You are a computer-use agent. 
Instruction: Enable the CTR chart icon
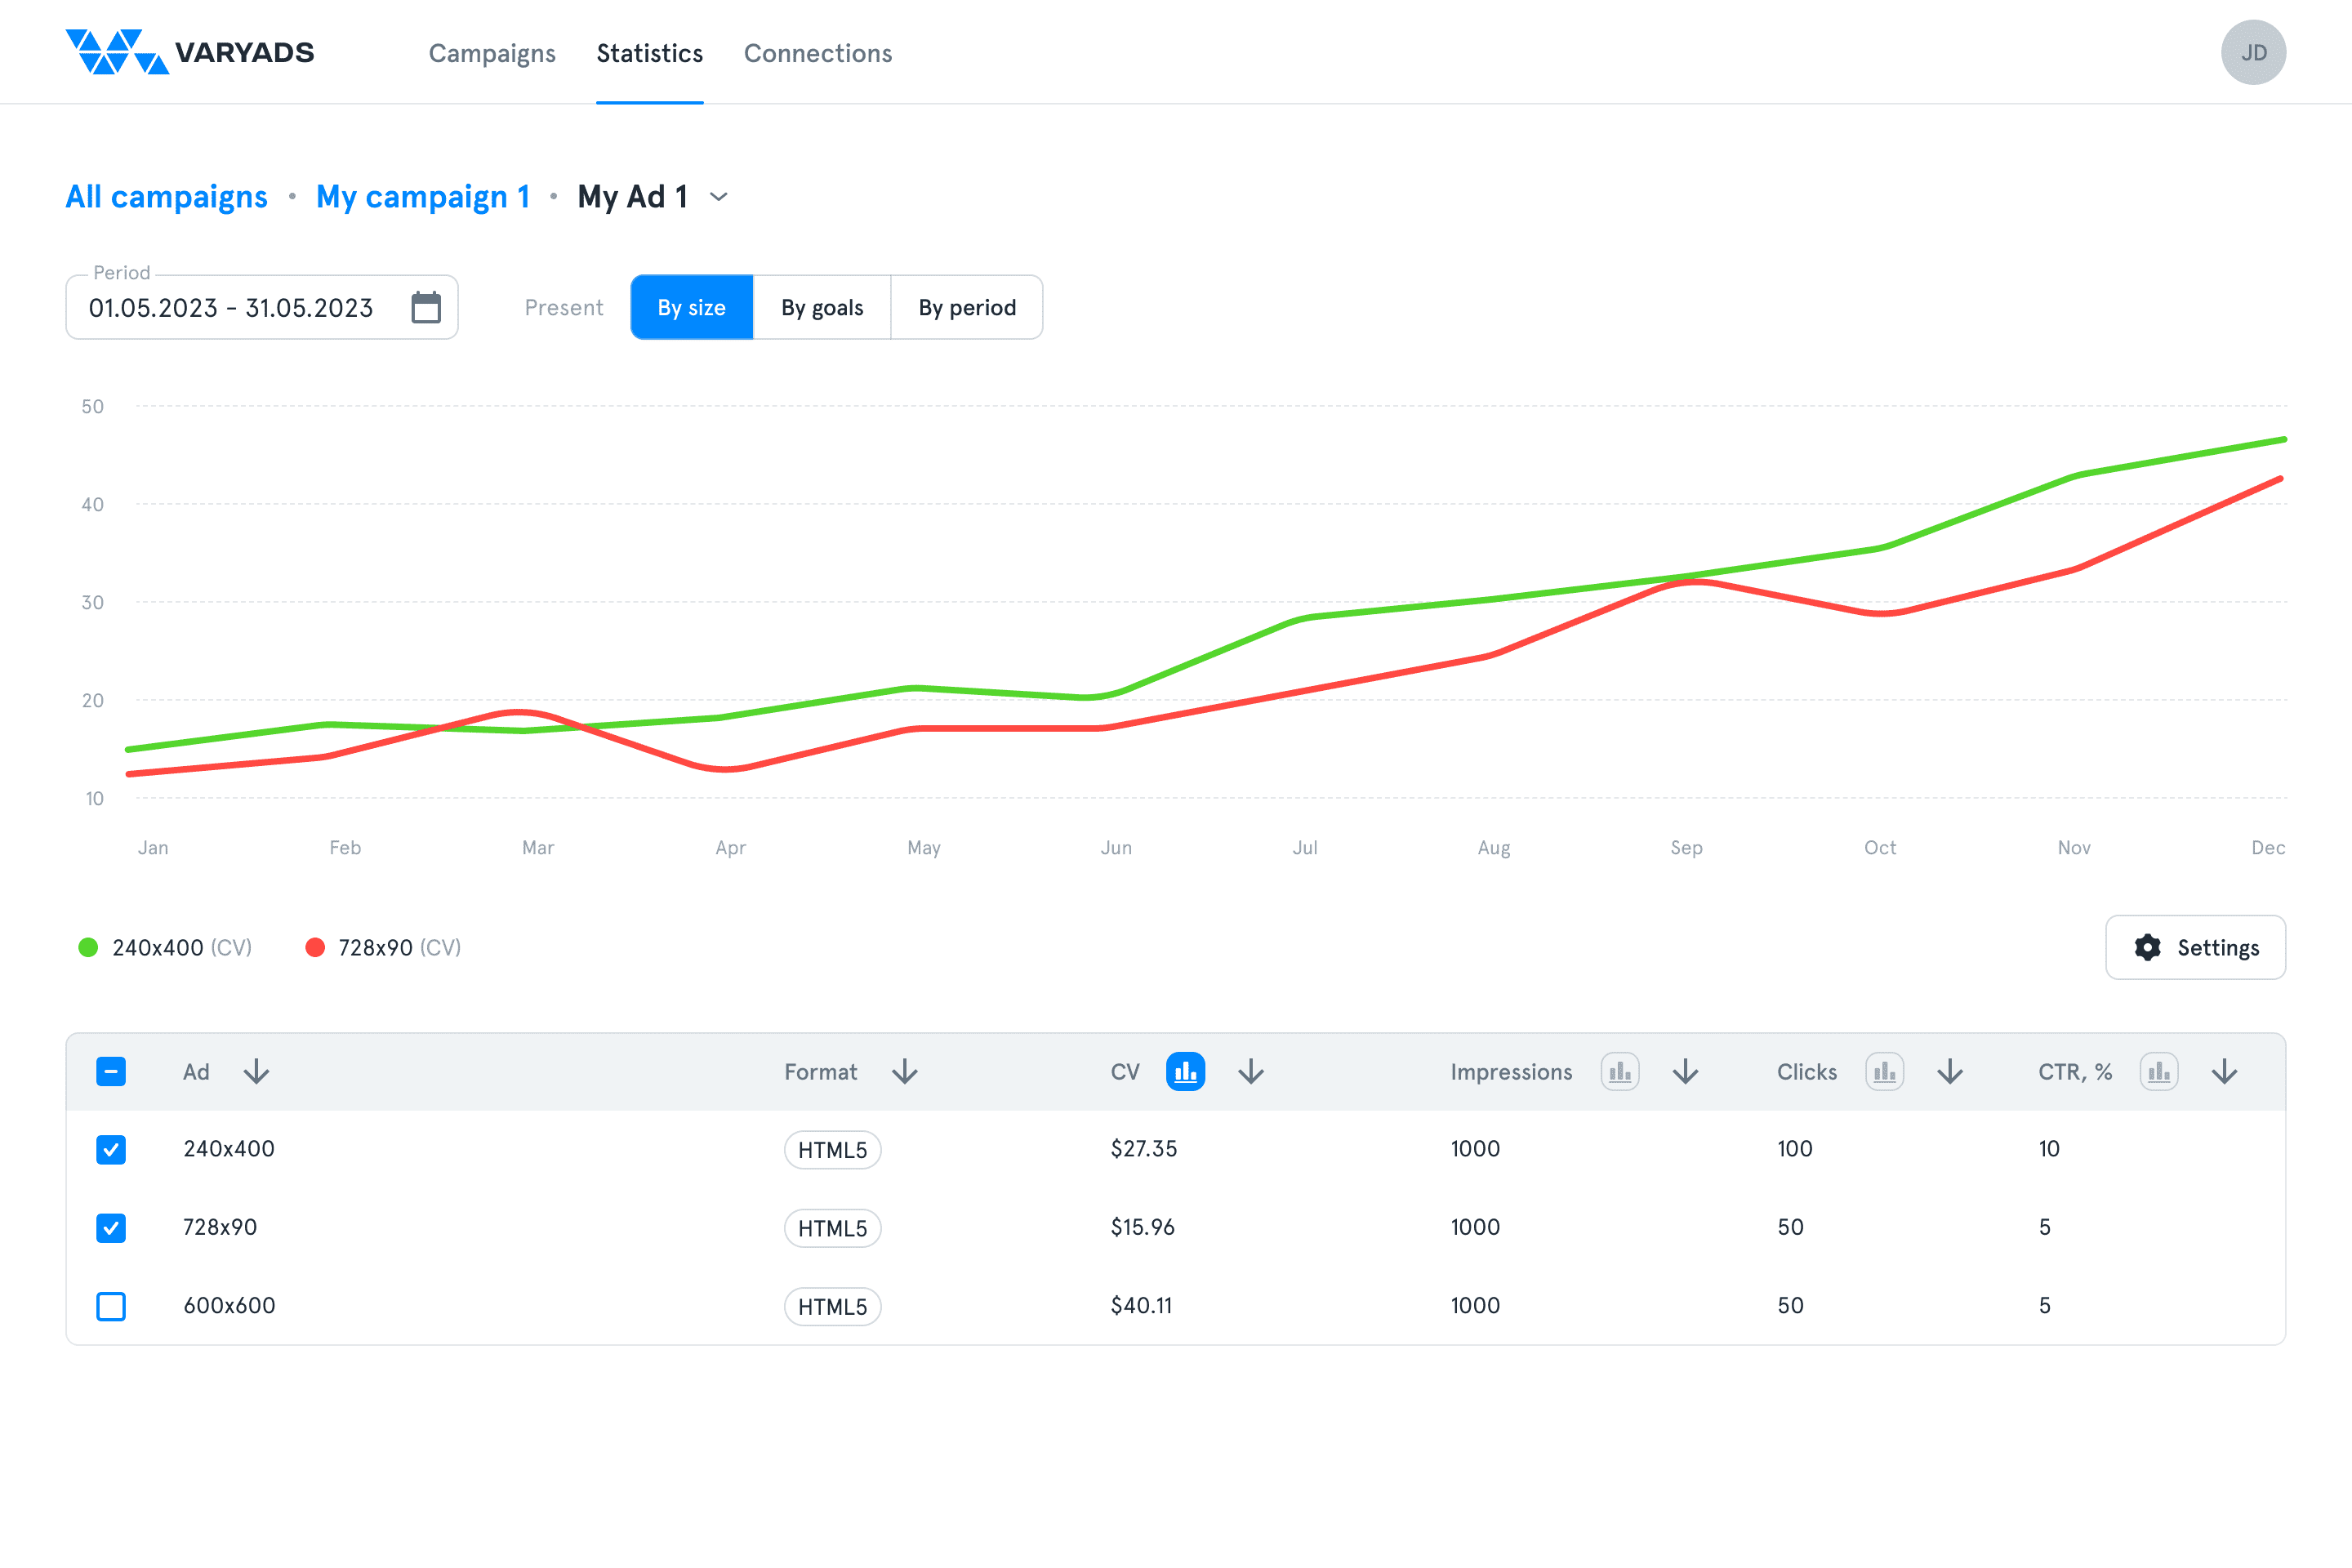pyautogui.click(x=2158, y=1072)
